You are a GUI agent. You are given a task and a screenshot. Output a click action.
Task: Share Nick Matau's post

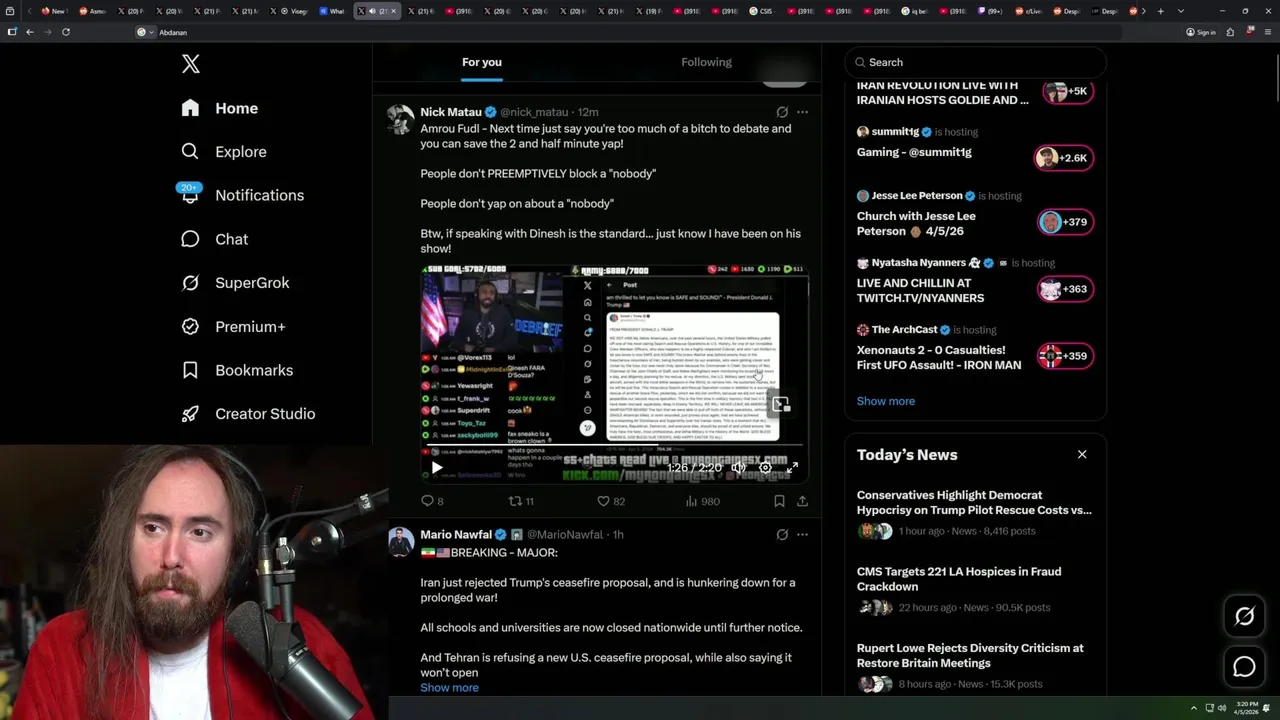802,501
